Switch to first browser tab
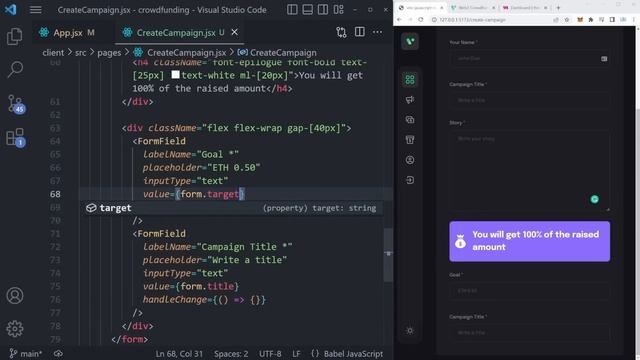 click(x=420, y=7)
